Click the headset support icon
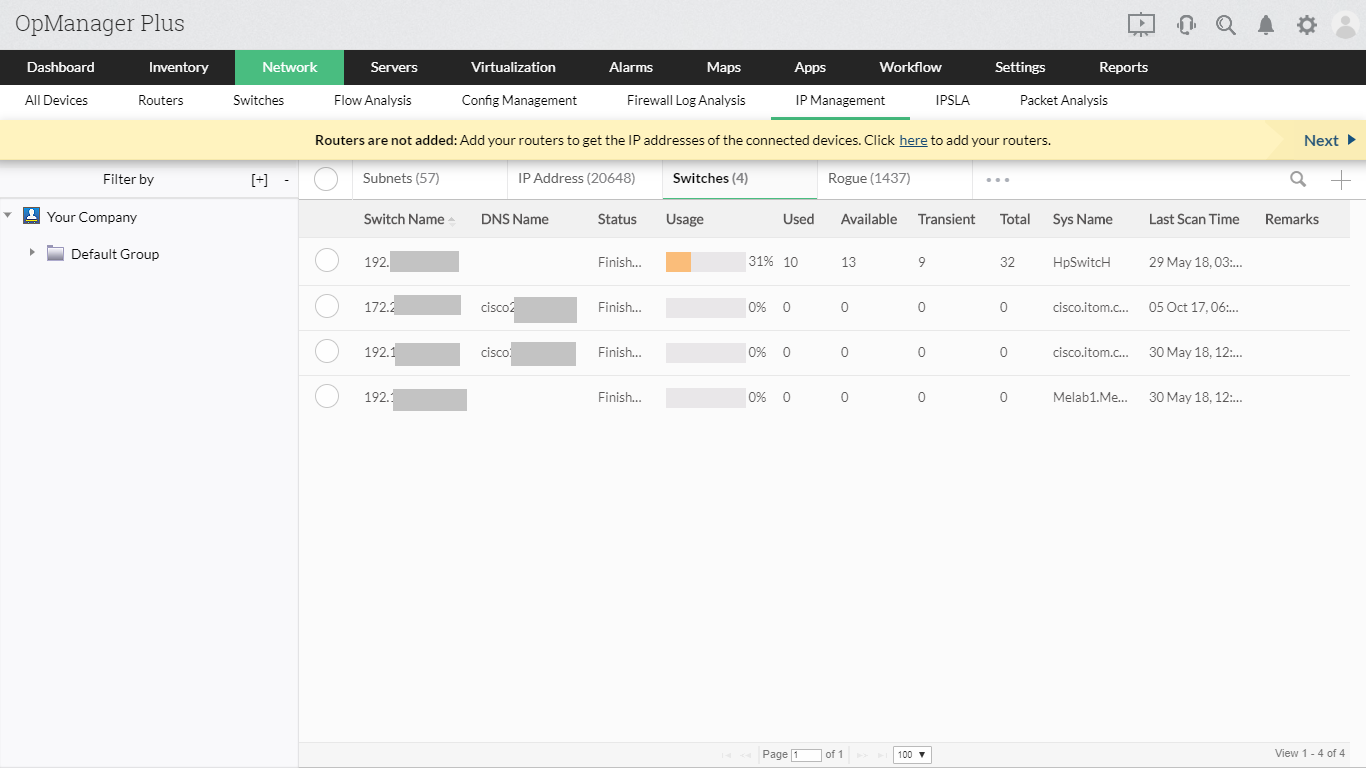The image size is (1366, 768). [x=1186, y=25]
